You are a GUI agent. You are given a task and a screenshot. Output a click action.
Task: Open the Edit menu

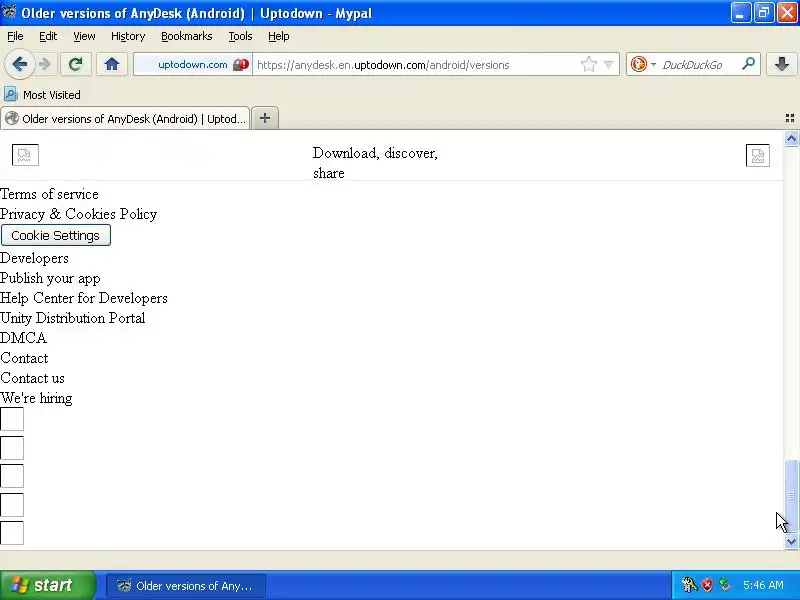click(x=48, y=36)
